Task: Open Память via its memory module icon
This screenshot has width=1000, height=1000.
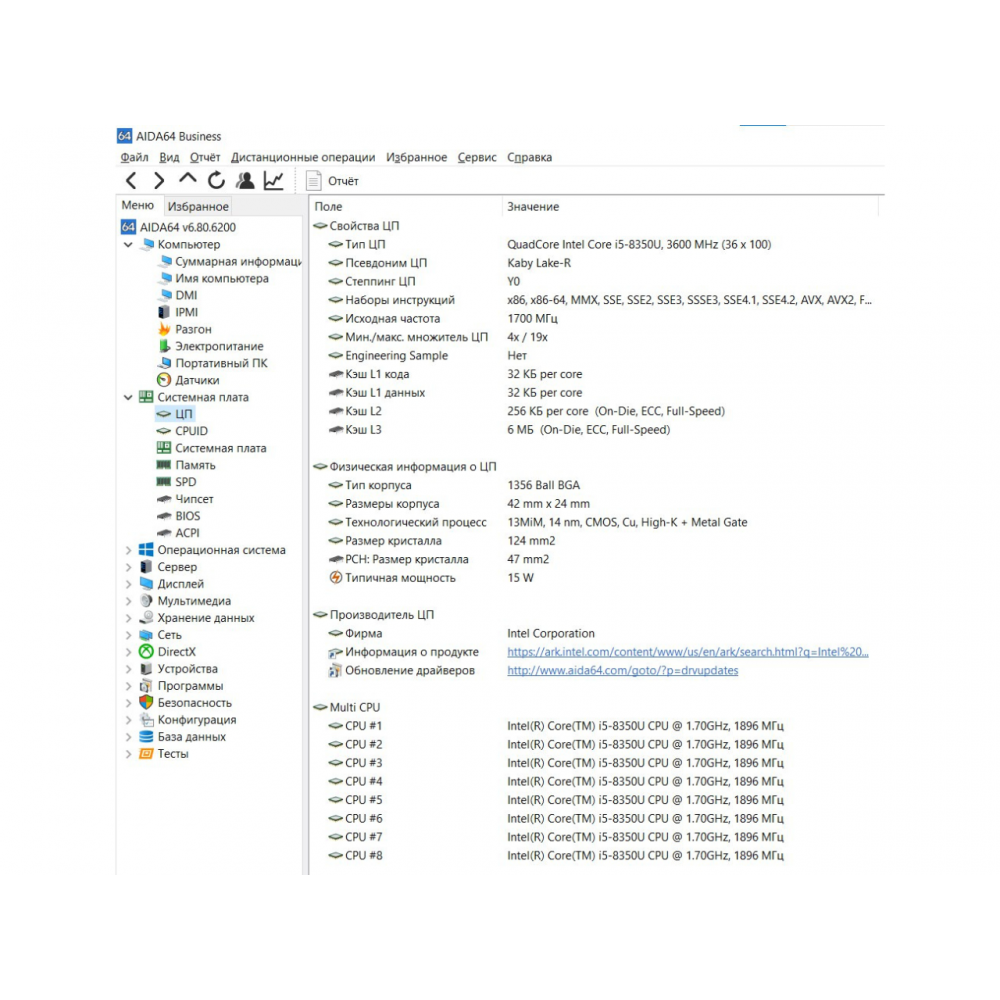Action: [164, 465]
